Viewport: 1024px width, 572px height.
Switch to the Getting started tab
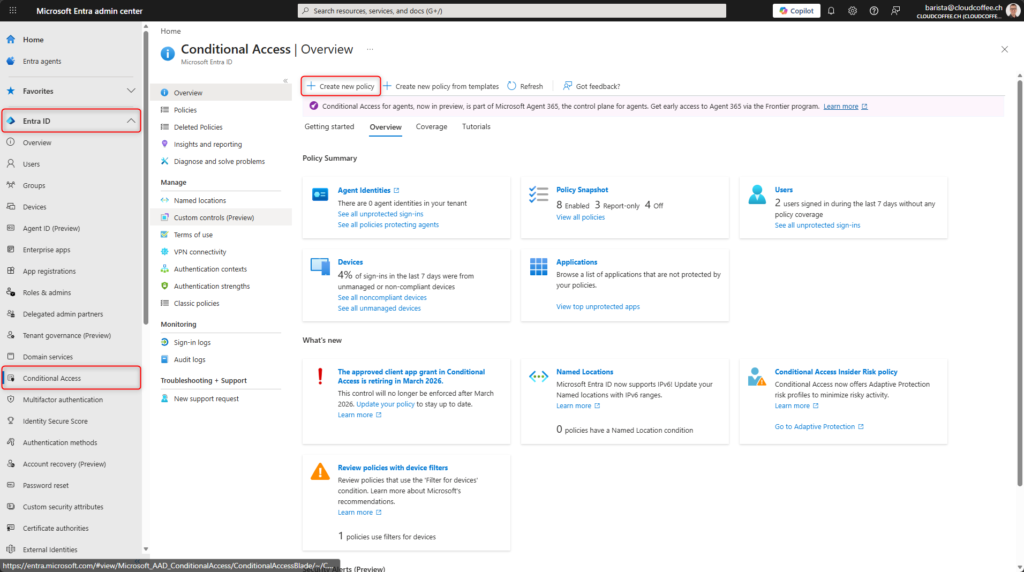click(x=329, y=127)
